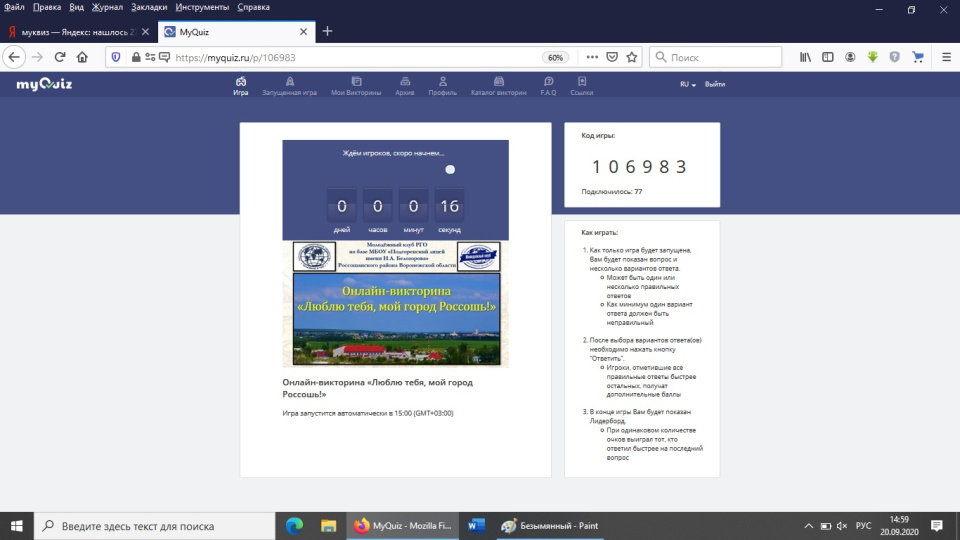
Task: Show hidden system tray icons
Action: pyautogui.click(x=808, y=526)
